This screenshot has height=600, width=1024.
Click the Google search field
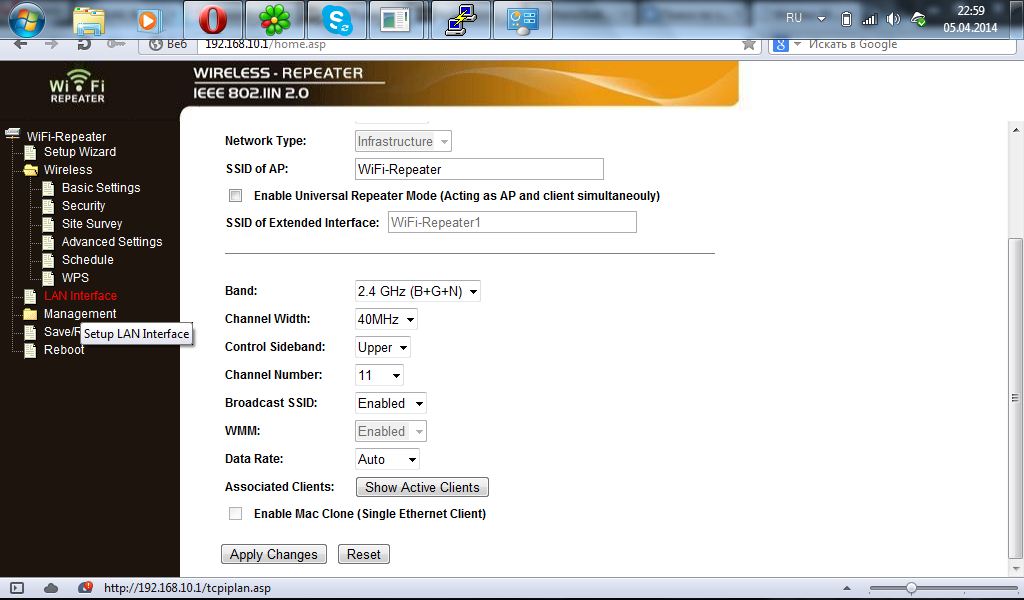908,44
